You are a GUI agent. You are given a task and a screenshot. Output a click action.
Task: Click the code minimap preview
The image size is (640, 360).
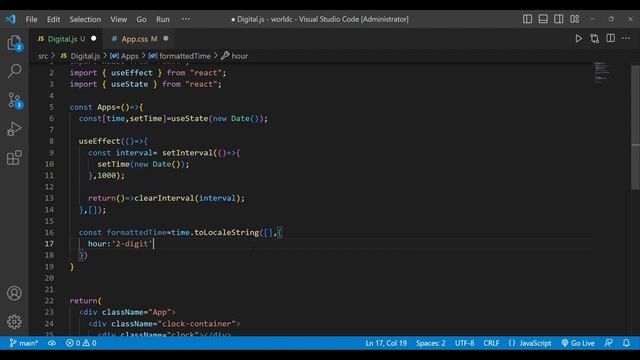[602, 72]
